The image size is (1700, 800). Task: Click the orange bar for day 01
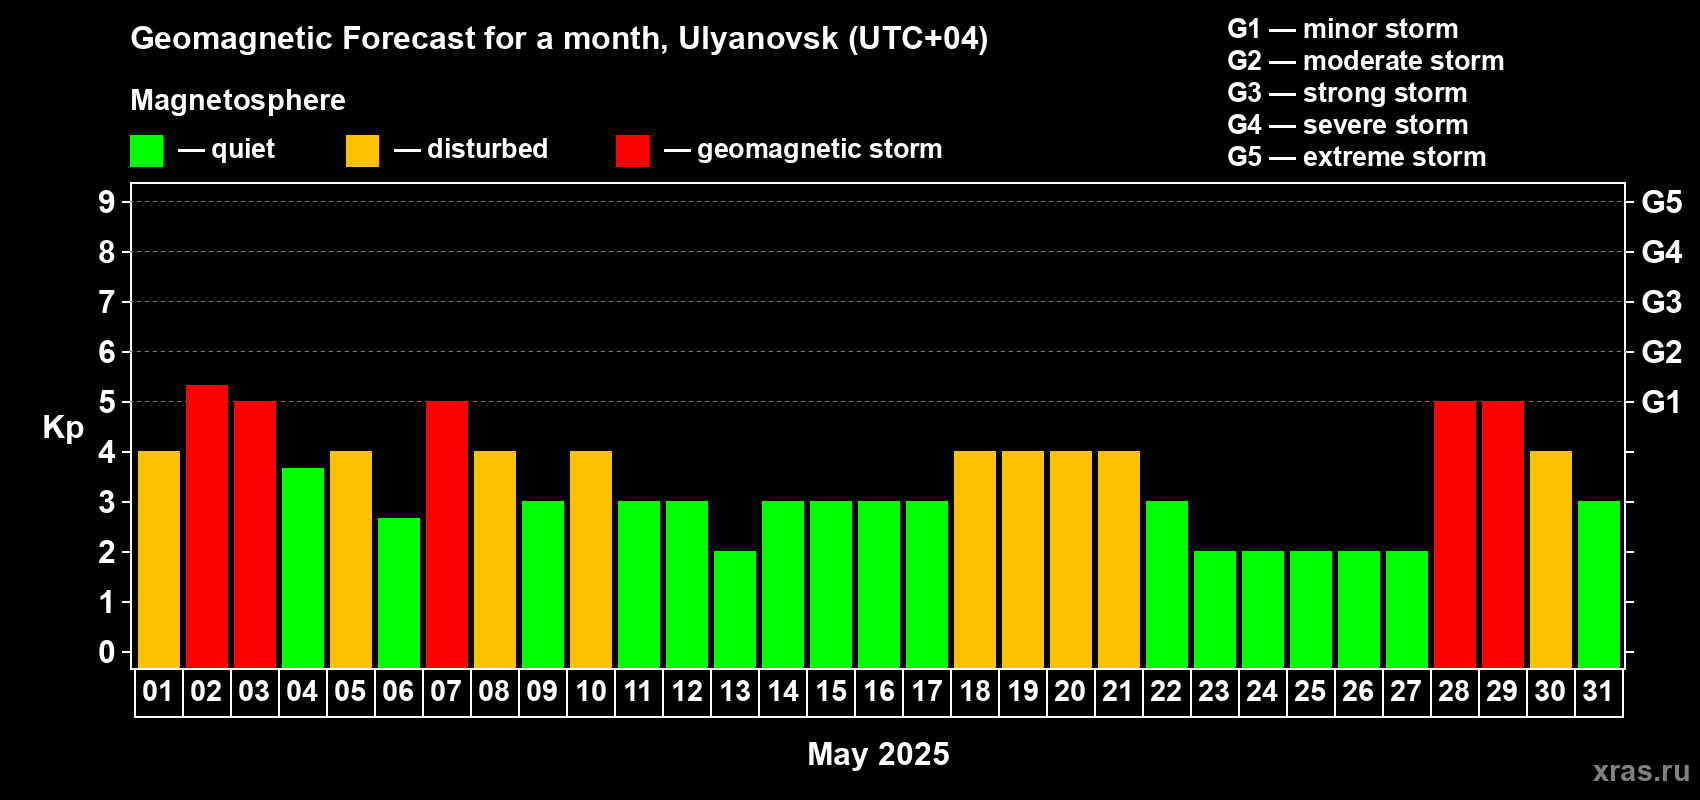click(159, 560)
